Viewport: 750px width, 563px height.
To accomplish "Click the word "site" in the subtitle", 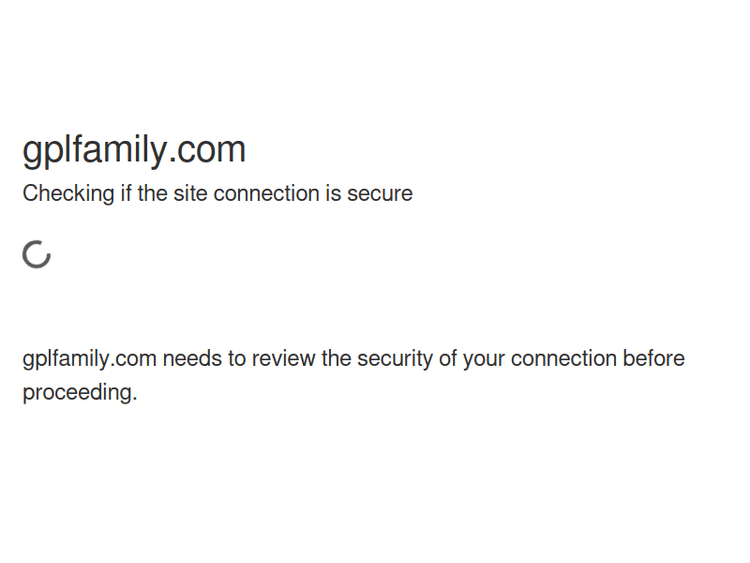I will (x=190, y=194).
